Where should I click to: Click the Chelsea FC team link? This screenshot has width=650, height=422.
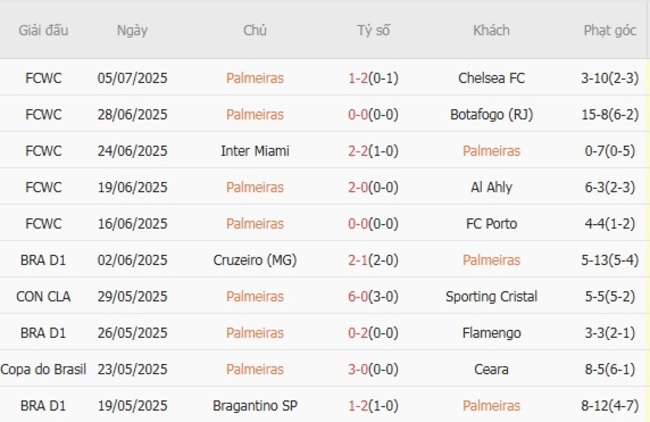tap(491, 78)
